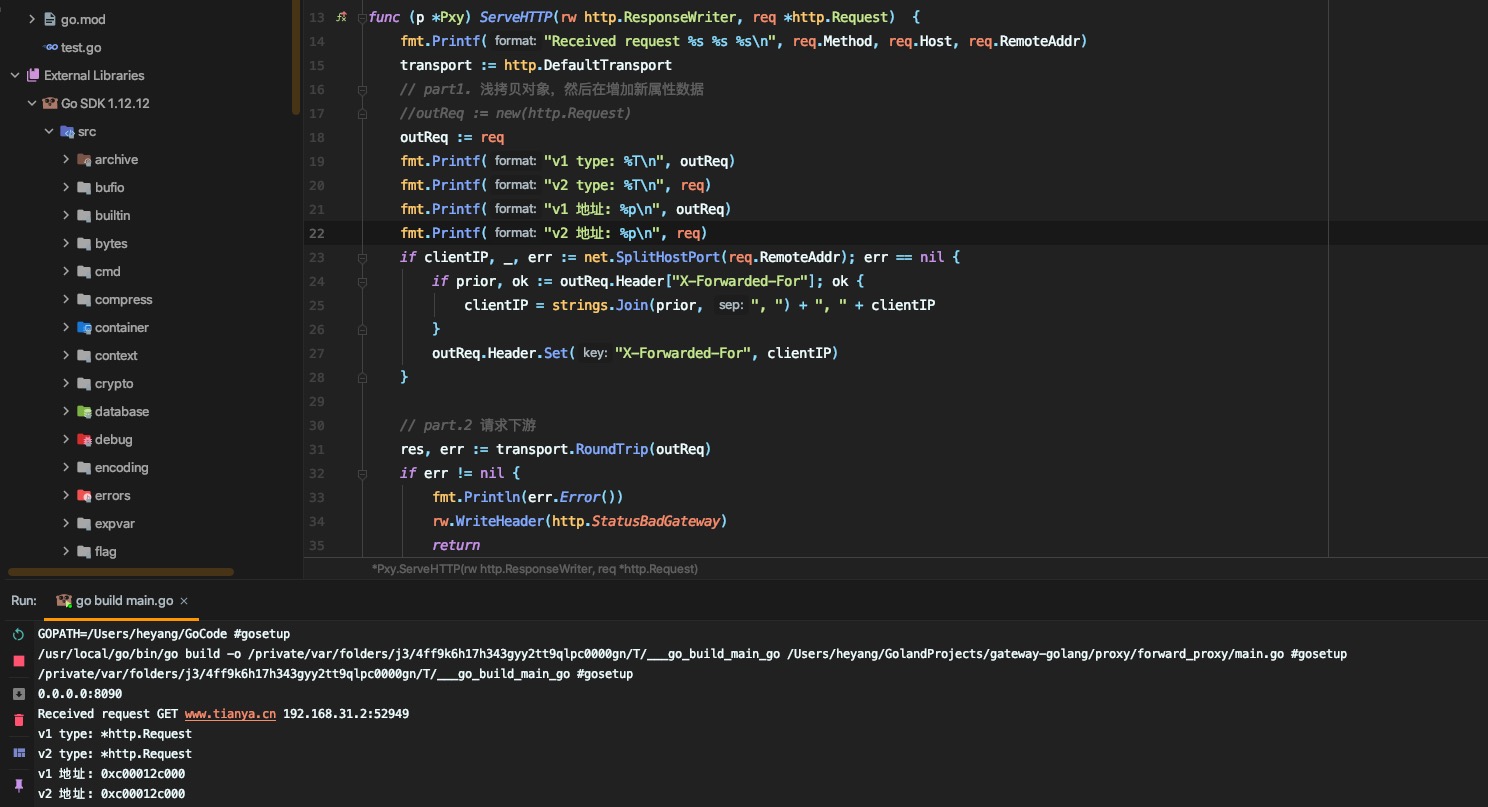Expand the archive folder arrow
The width and height of the screenshot is (1488, 807).
66,159
